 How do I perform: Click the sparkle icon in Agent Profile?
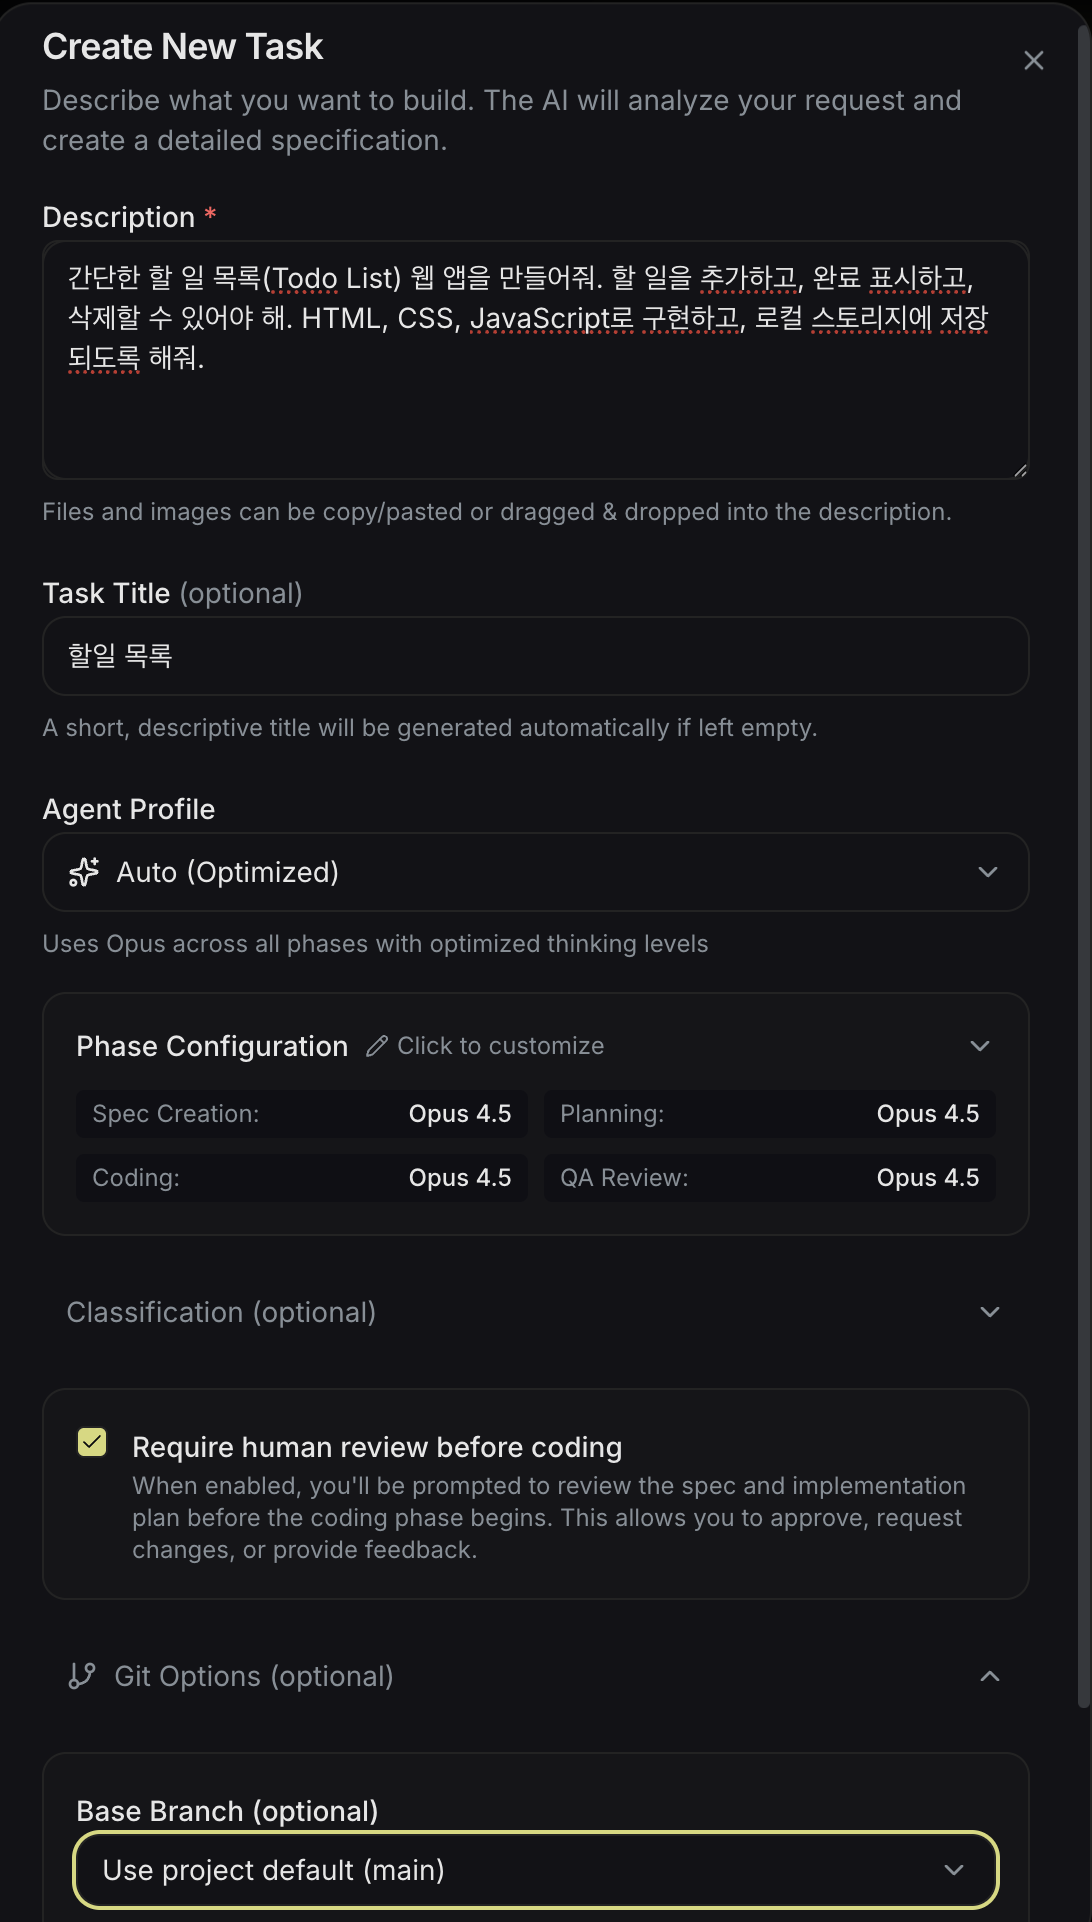tap(84, 872)
